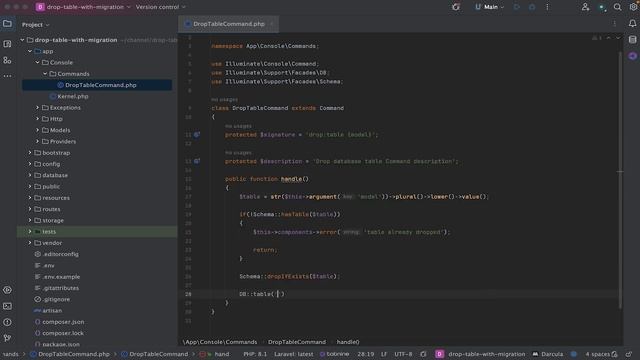Expand the Providers folder
Screen dimensions: 640x360
click(x=37, y=142)
